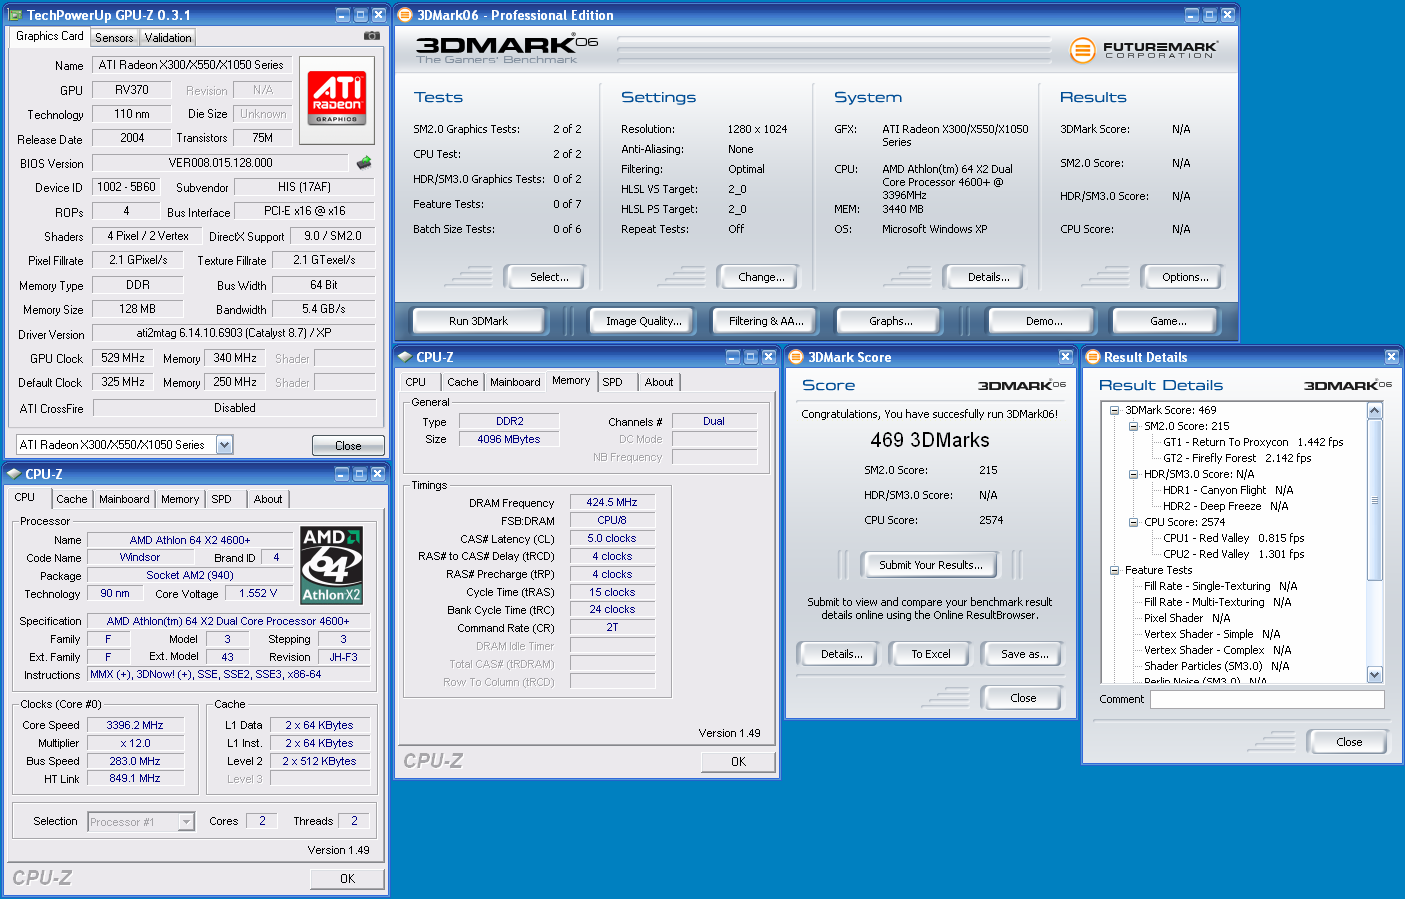Collapse the CPU Score: 2574 node
Viewport: 1405px width, 899px height.
tap(1133, 522)
